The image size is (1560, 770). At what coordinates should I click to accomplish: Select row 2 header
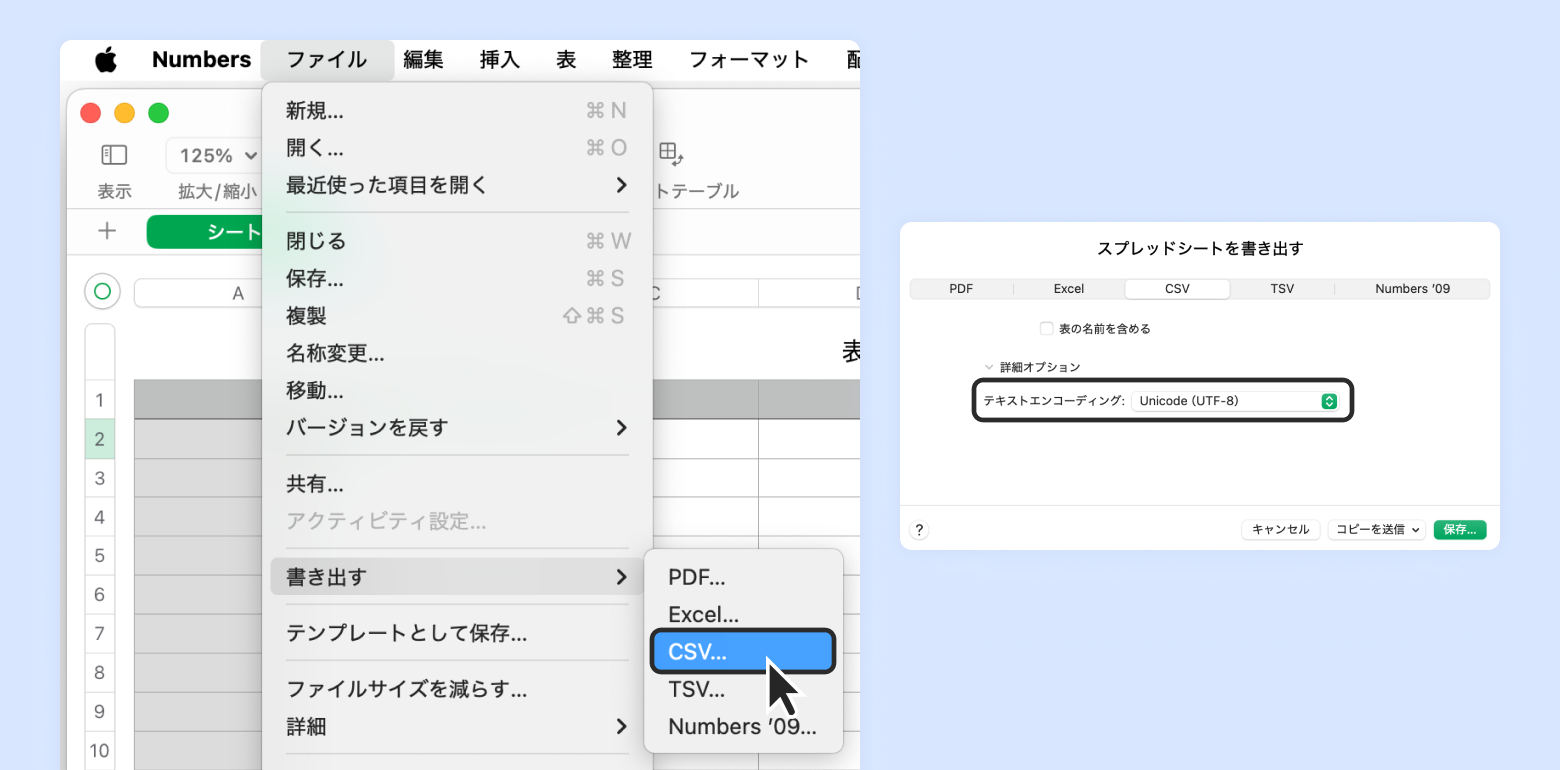tap(100, 439)
